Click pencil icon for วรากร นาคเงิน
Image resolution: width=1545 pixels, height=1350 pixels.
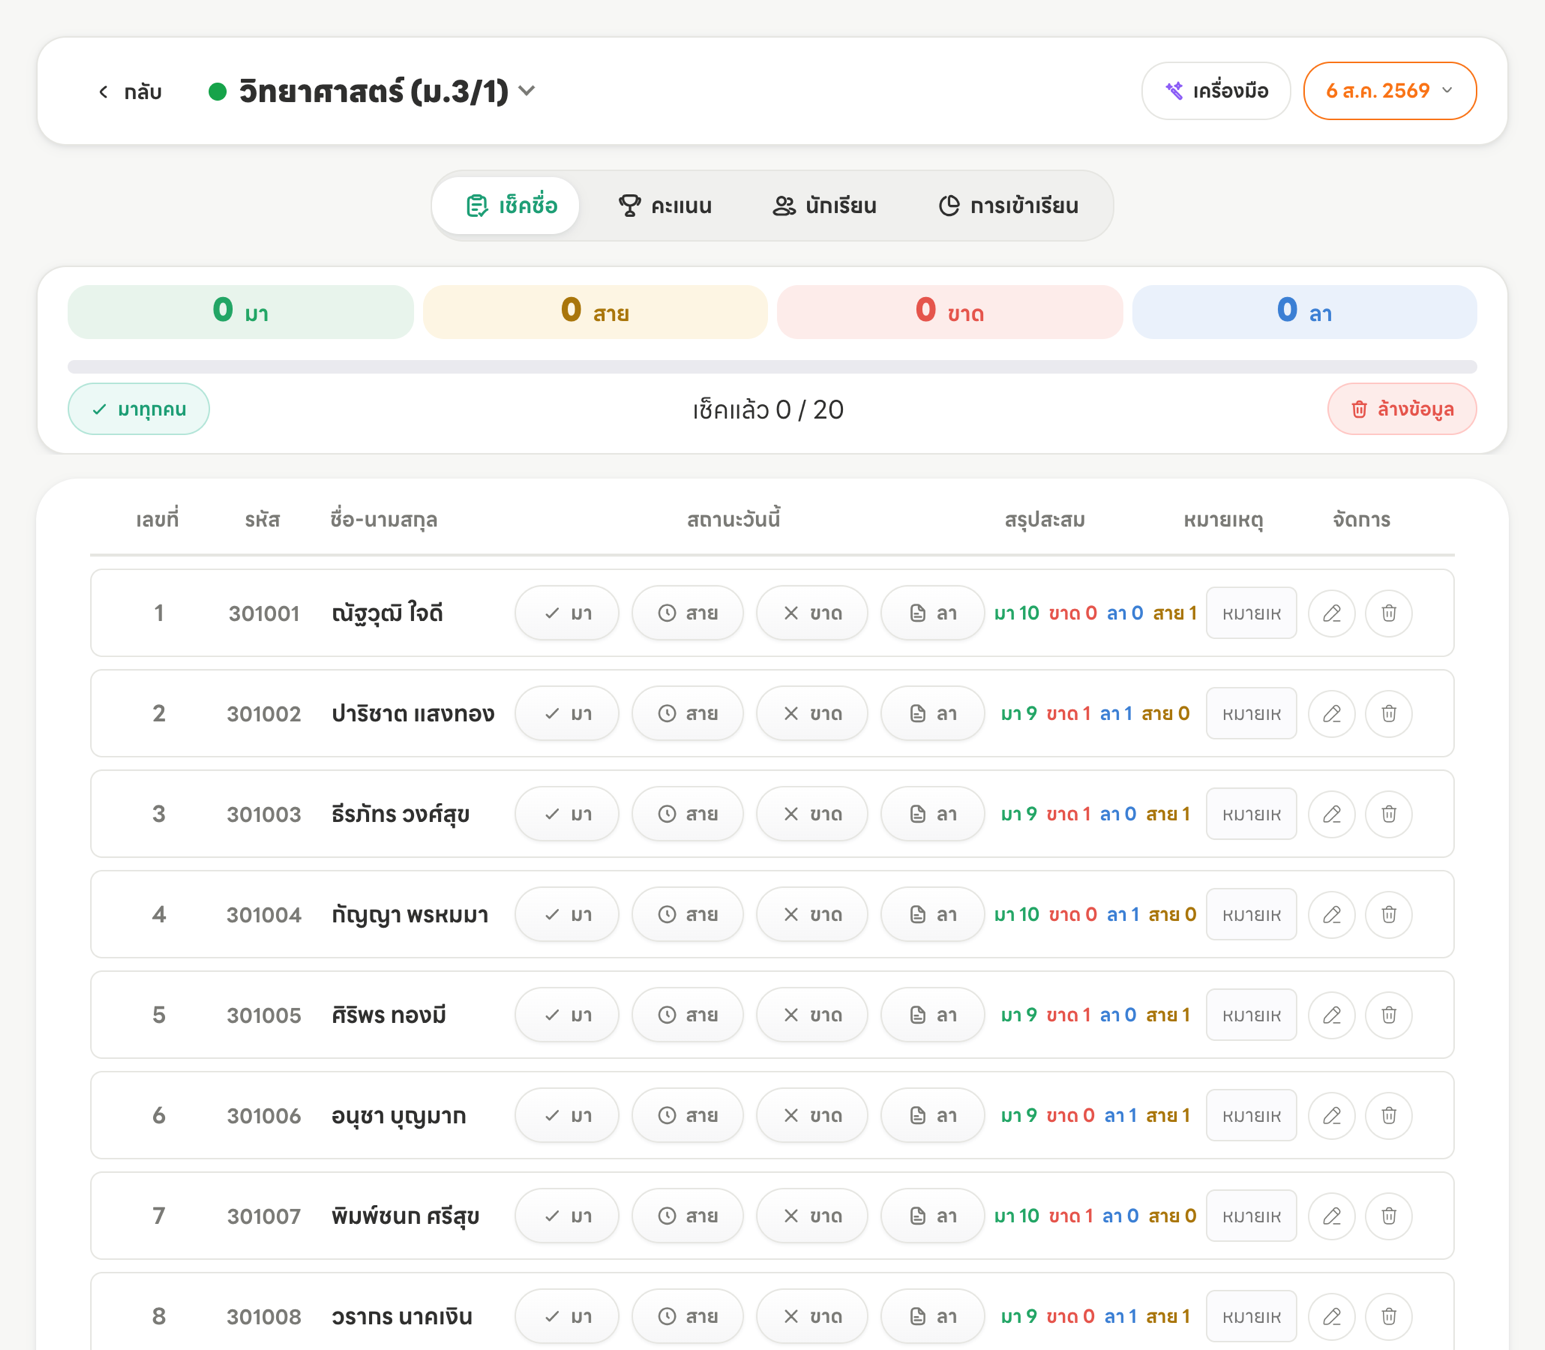coord(1332,1316)
